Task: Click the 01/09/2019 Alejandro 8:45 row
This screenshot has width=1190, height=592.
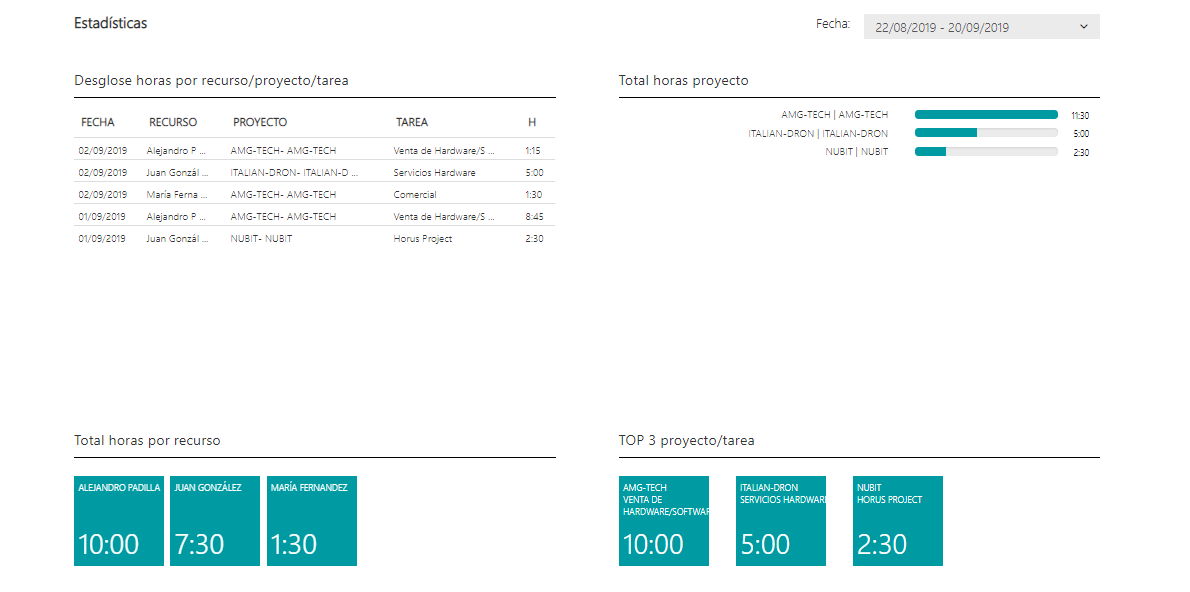Action: pos(314,216)
